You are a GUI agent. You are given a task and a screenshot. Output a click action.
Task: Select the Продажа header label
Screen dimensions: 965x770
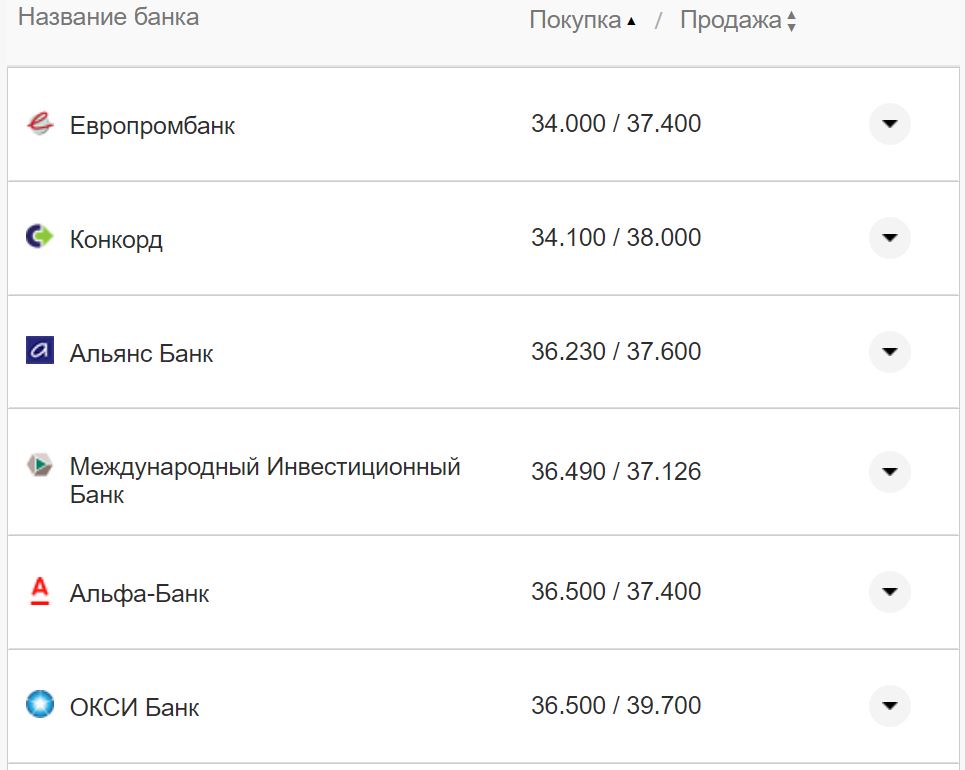pos(729,18)
